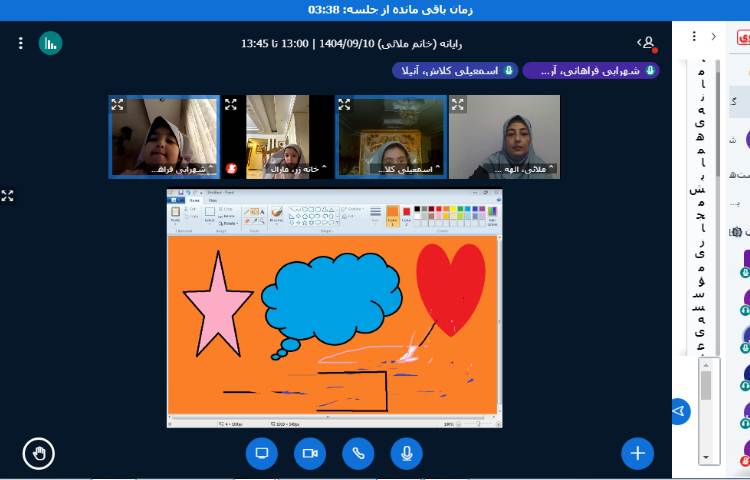Fullscreen the rightmost teacher webcam video
Screen dimensions: 750x480
[x=458, y=104]
